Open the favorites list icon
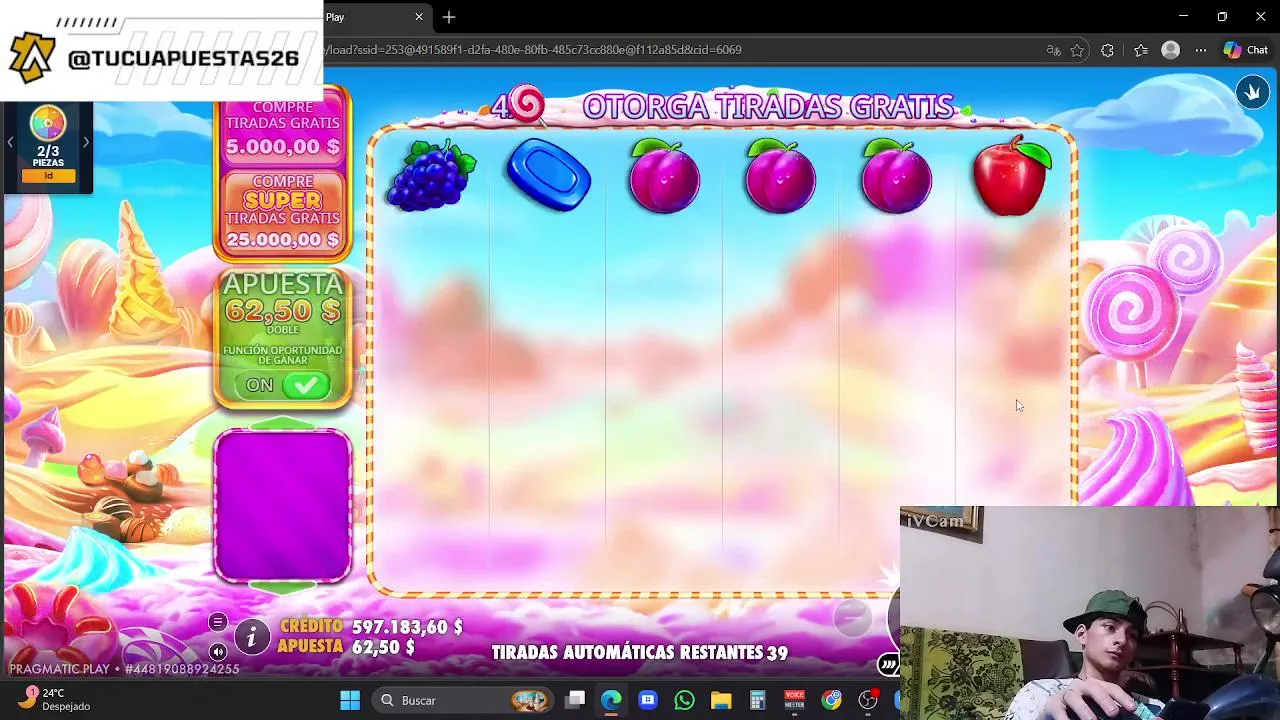1280x720 pixels. pos(1140,50)
